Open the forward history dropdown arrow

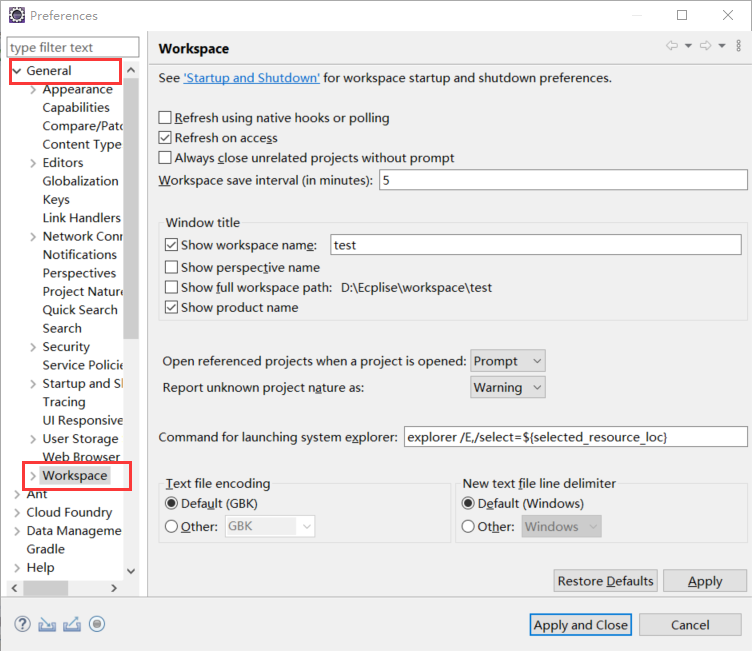pyautogui.click(x=722, y=46)
